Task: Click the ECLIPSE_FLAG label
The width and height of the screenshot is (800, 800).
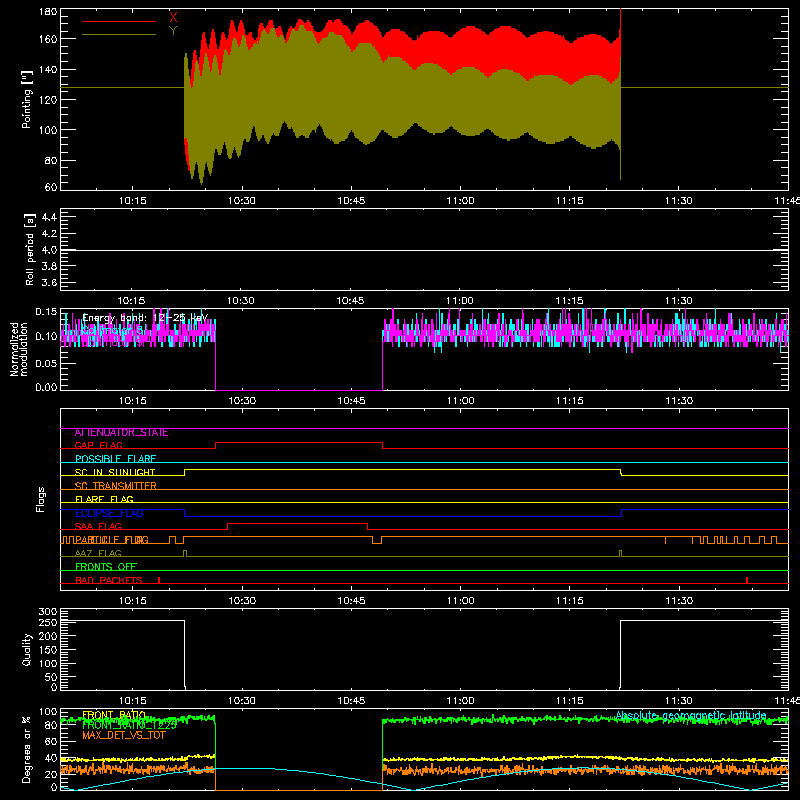Action: 109,513
